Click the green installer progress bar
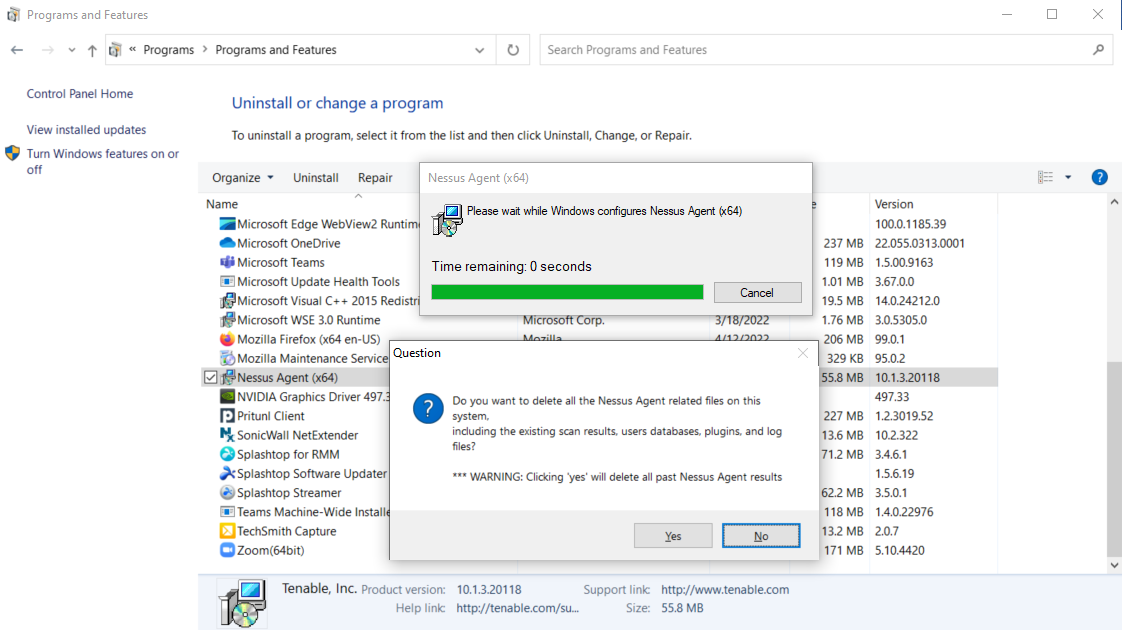 click(567, 292)
